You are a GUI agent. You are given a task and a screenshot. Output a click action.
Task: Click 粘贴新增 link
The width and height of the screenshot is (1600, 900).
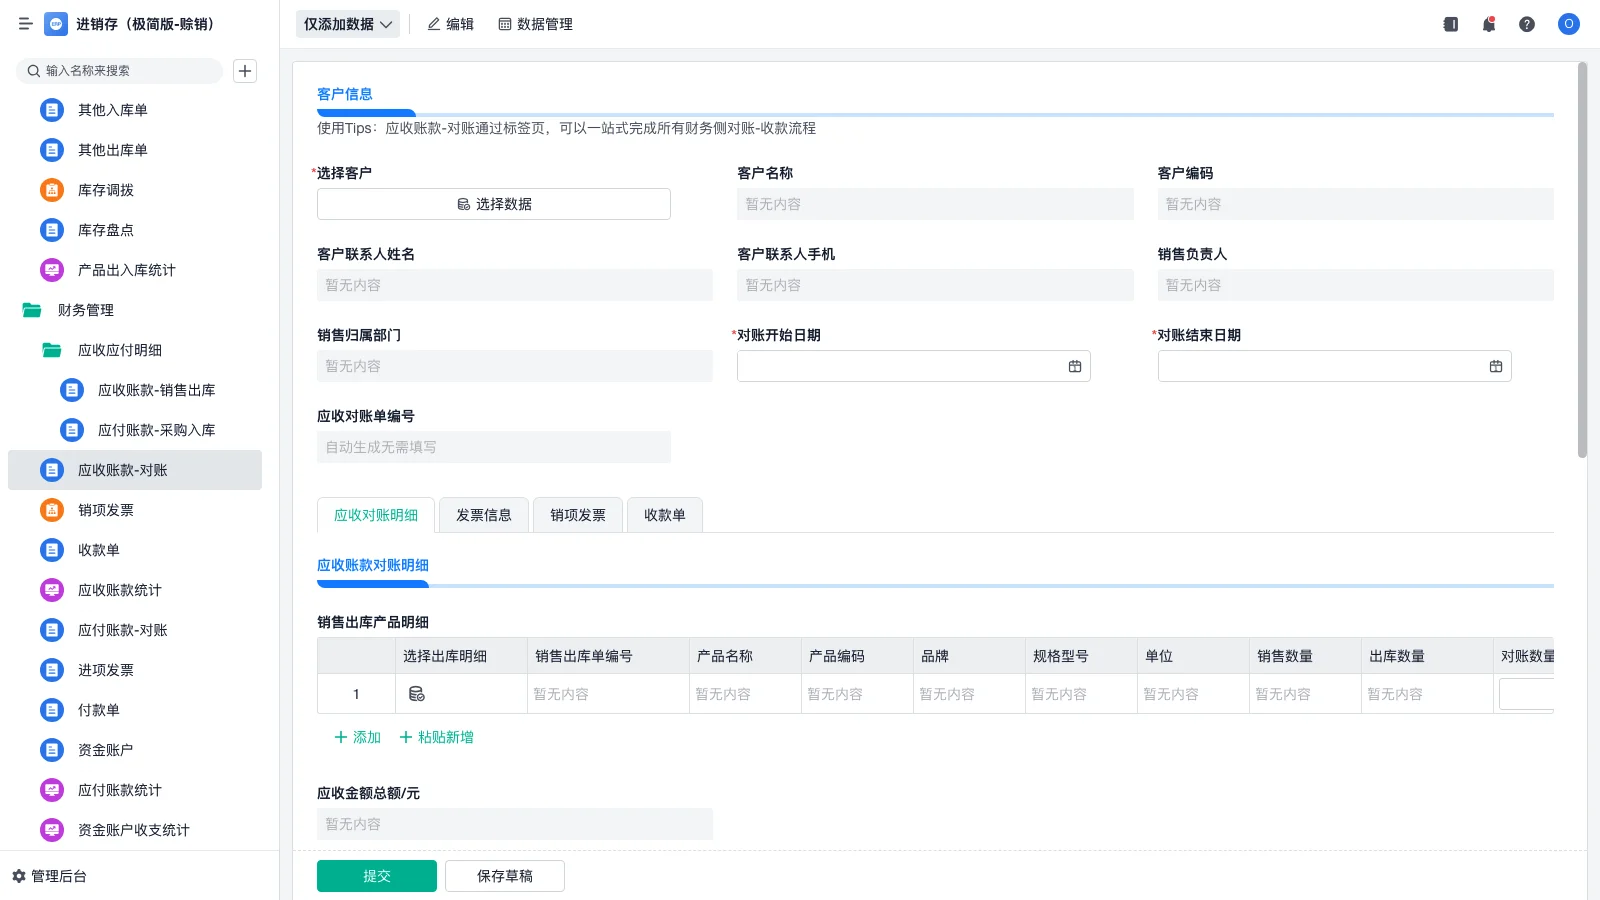tap(436, 737)
